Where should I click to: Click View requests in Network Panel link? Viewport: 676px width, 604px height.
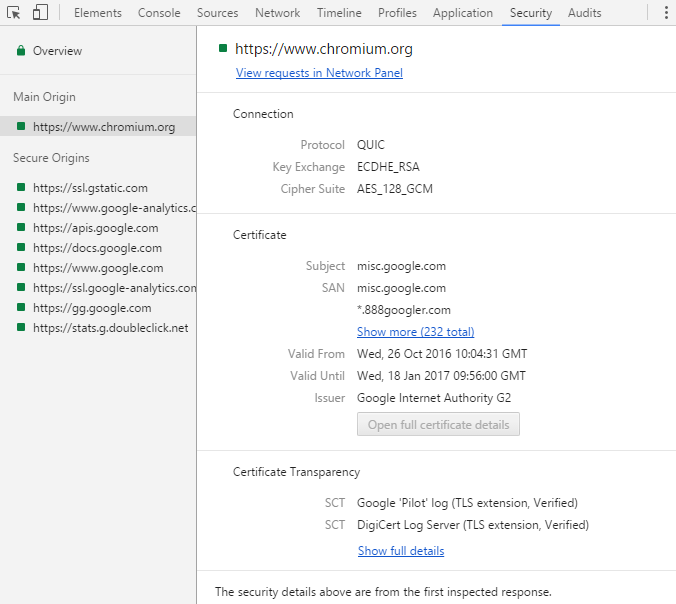(319, 73)
